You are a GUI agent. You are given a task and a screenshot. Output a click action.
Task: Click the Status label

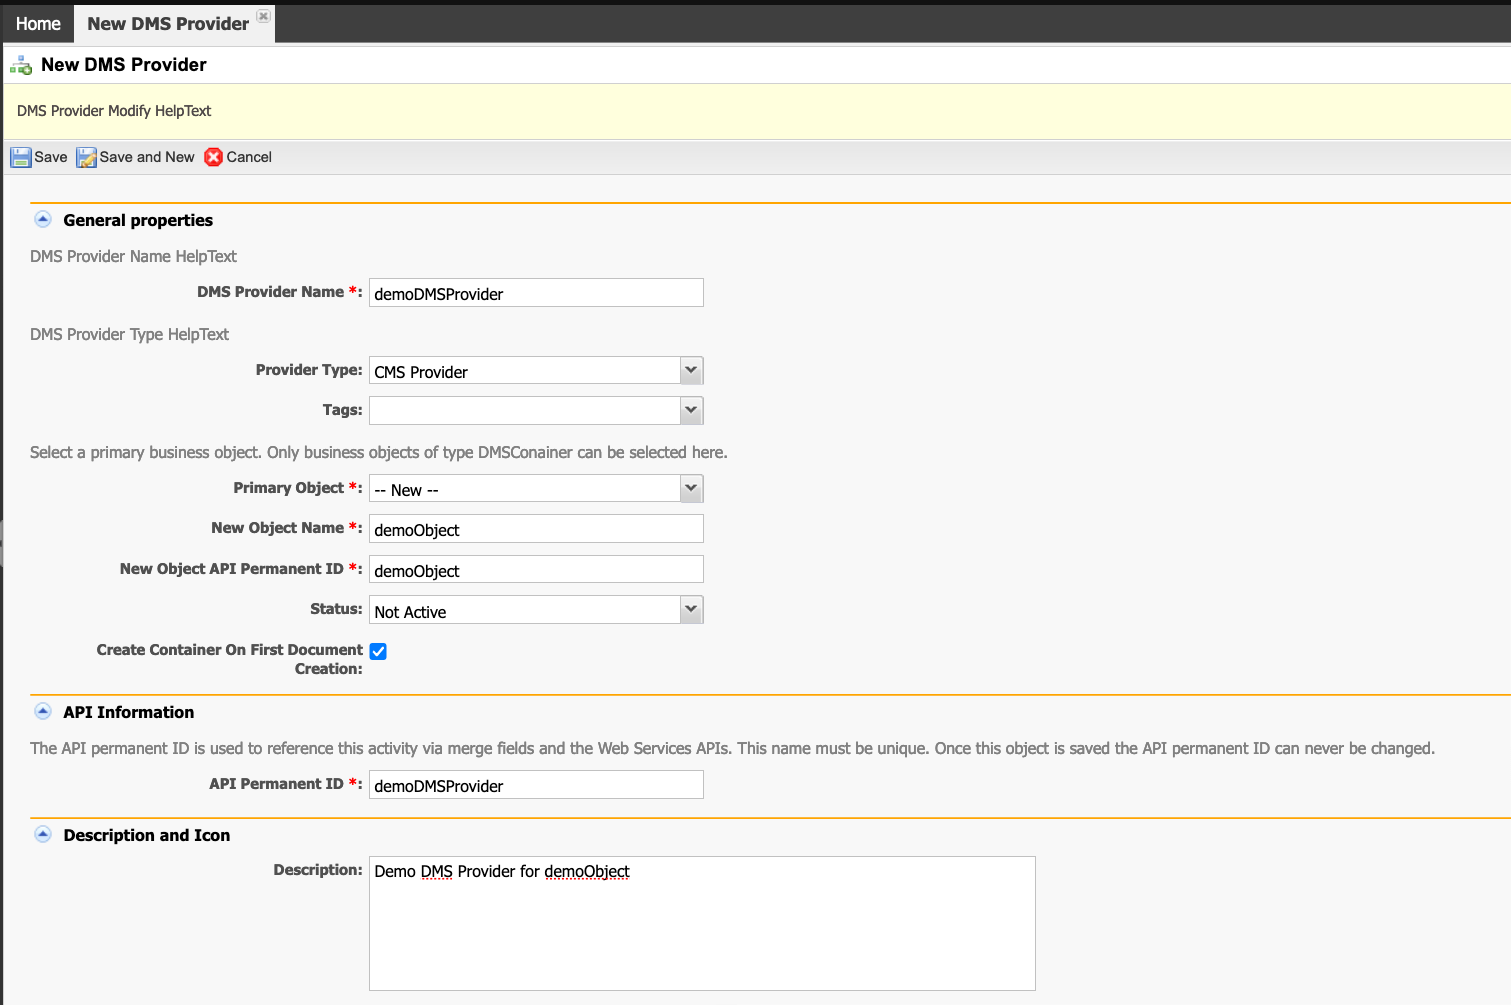point(336,609)
